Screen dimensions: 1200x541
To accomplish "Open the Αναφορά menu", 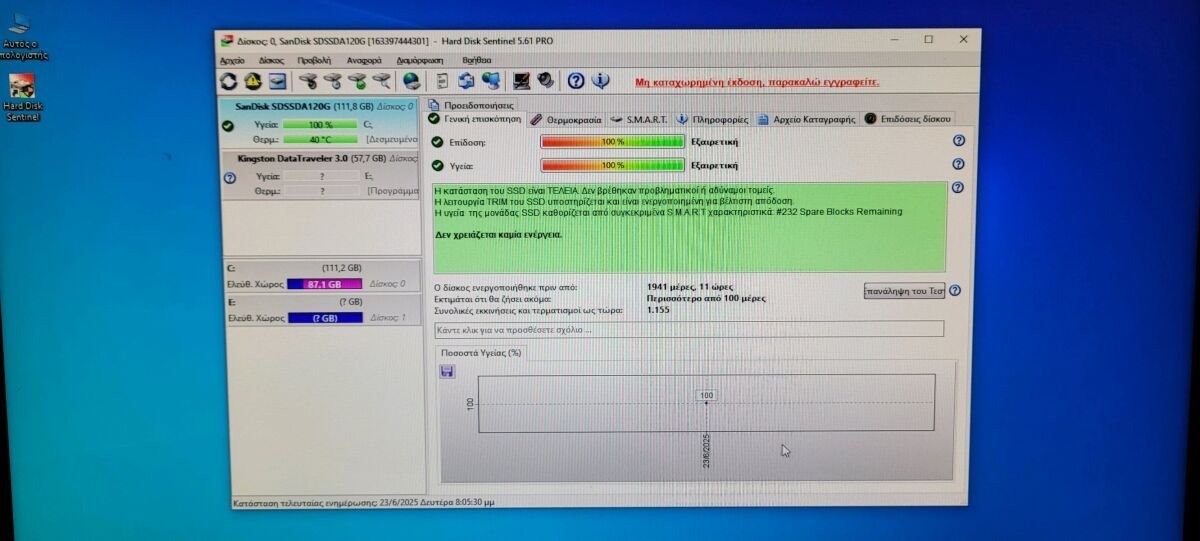I will pos(363,60).
